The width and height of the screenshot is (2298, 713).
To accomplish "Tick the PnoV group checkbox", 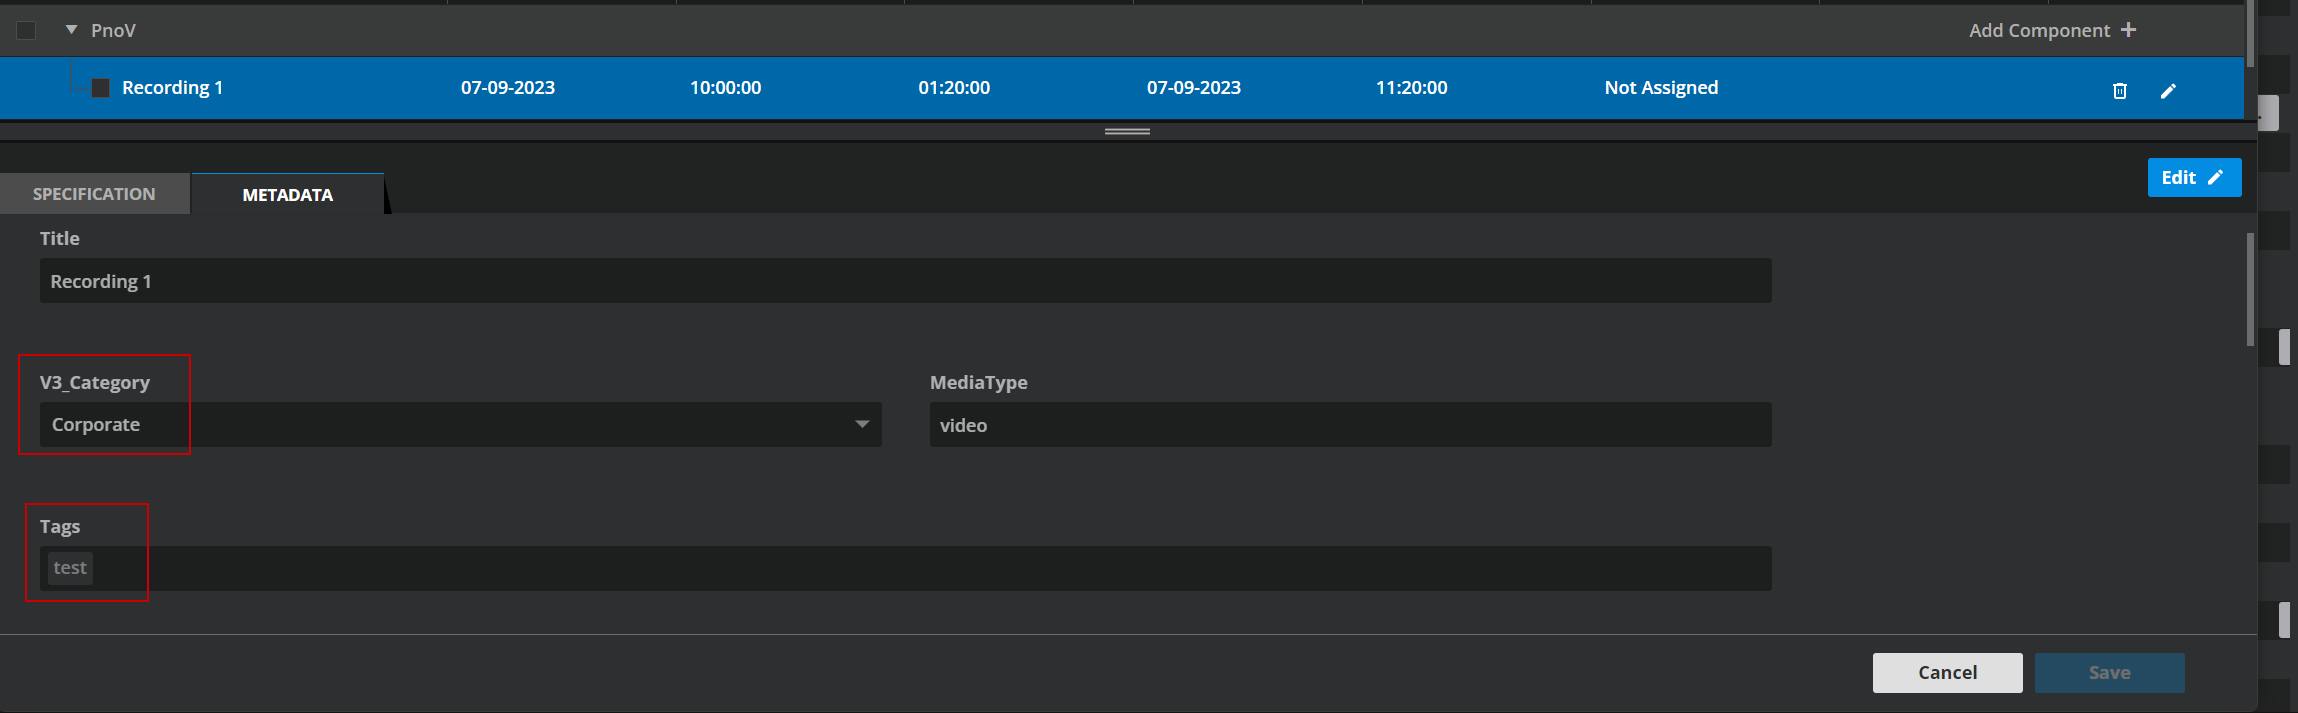I will coord(27,31).
